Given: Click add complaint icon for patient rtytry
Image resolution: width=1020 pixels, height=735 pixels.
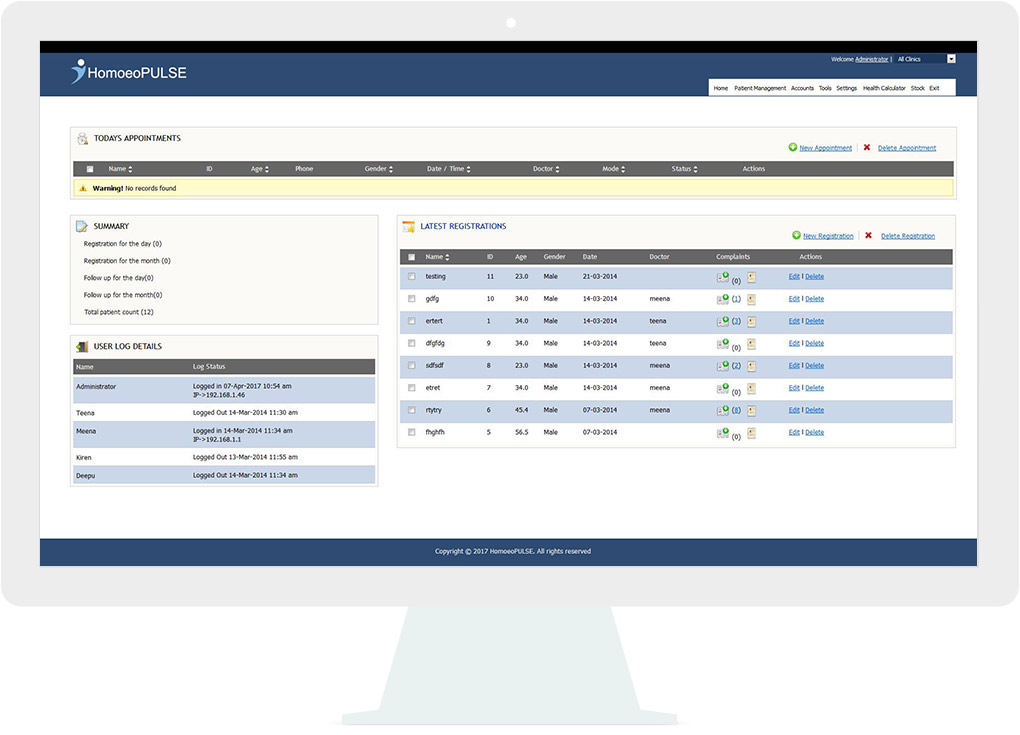Looking at the screenshot, I should click(x=723, y=410).
